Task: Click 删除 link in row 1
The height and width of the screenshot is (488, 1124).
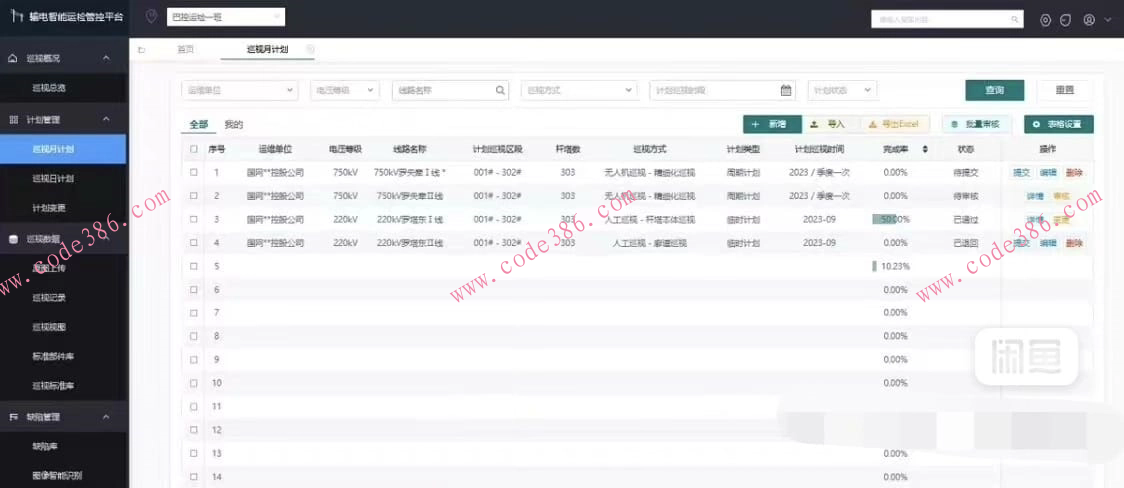Action: point(1074,173)
